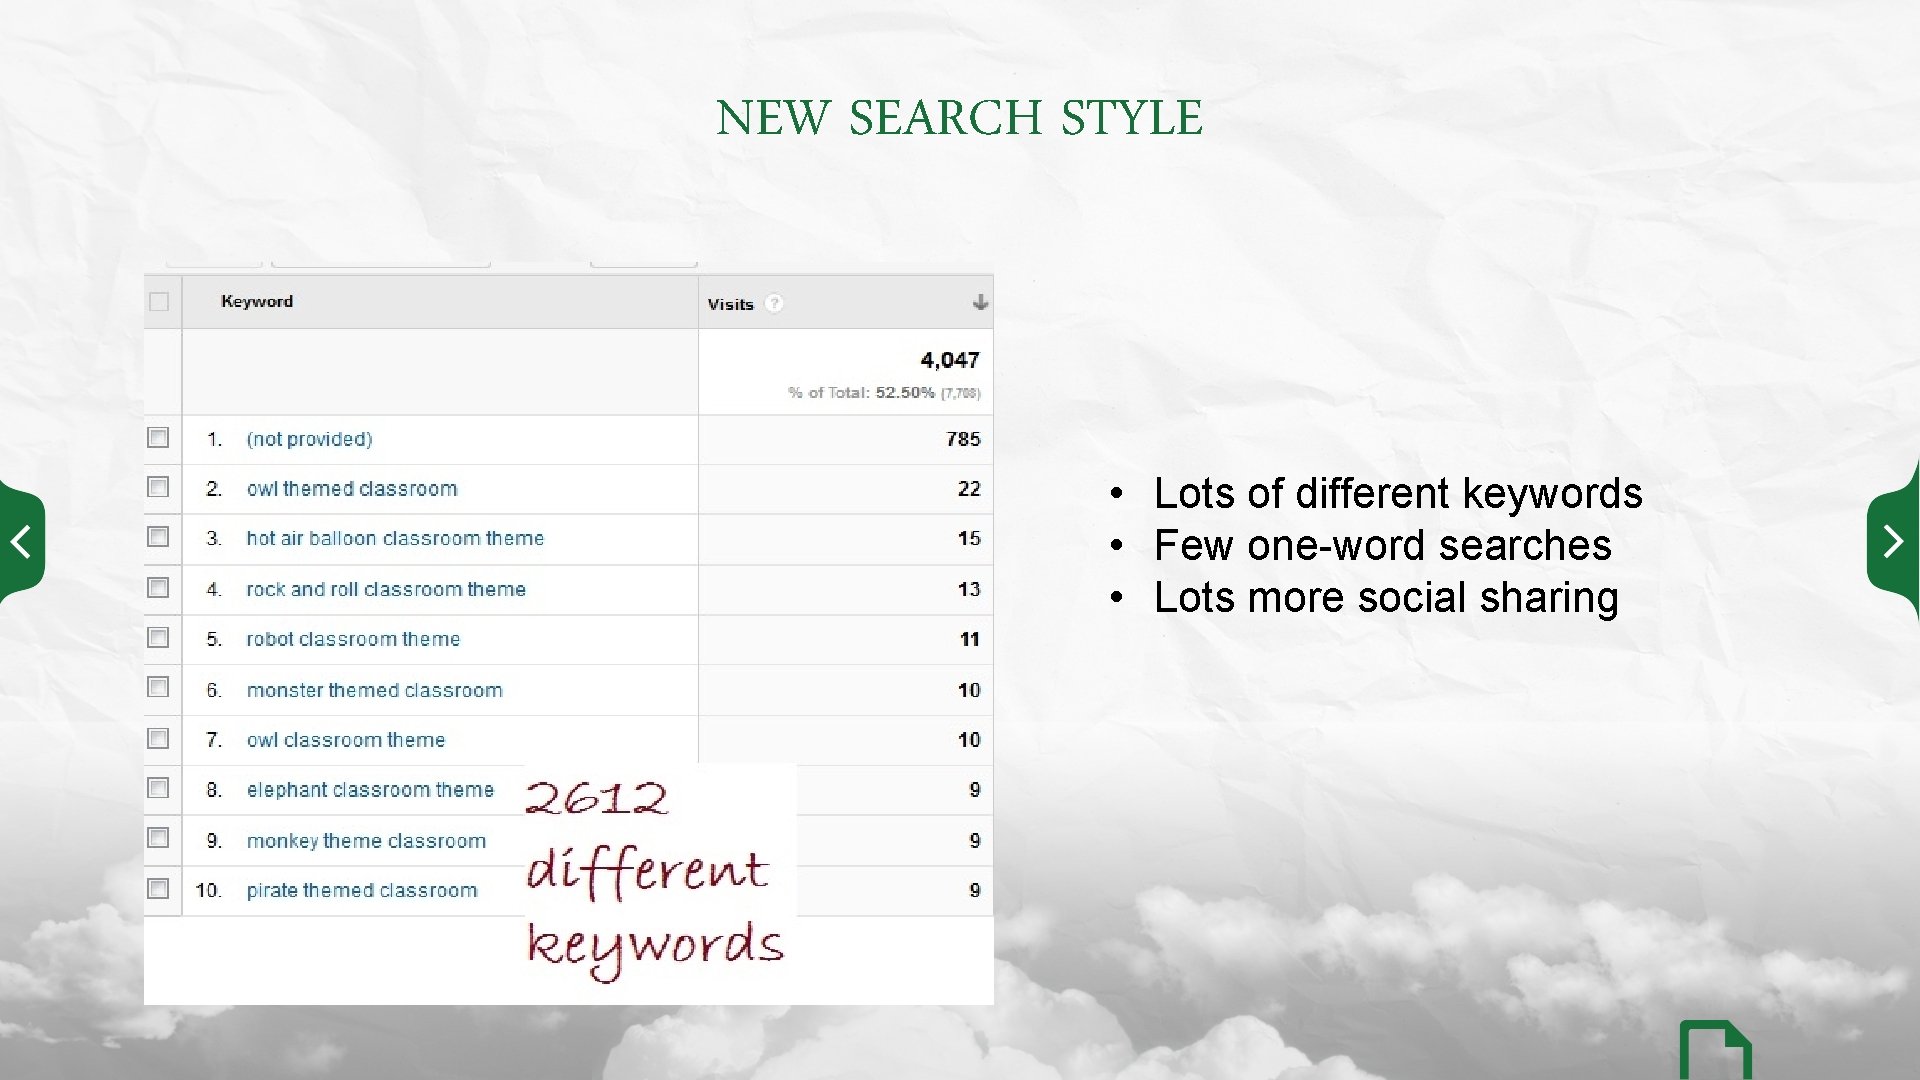Viewport: 1920px width, 1080px height.
Task: Go to previous slide arrow
Action: [21, 542]
